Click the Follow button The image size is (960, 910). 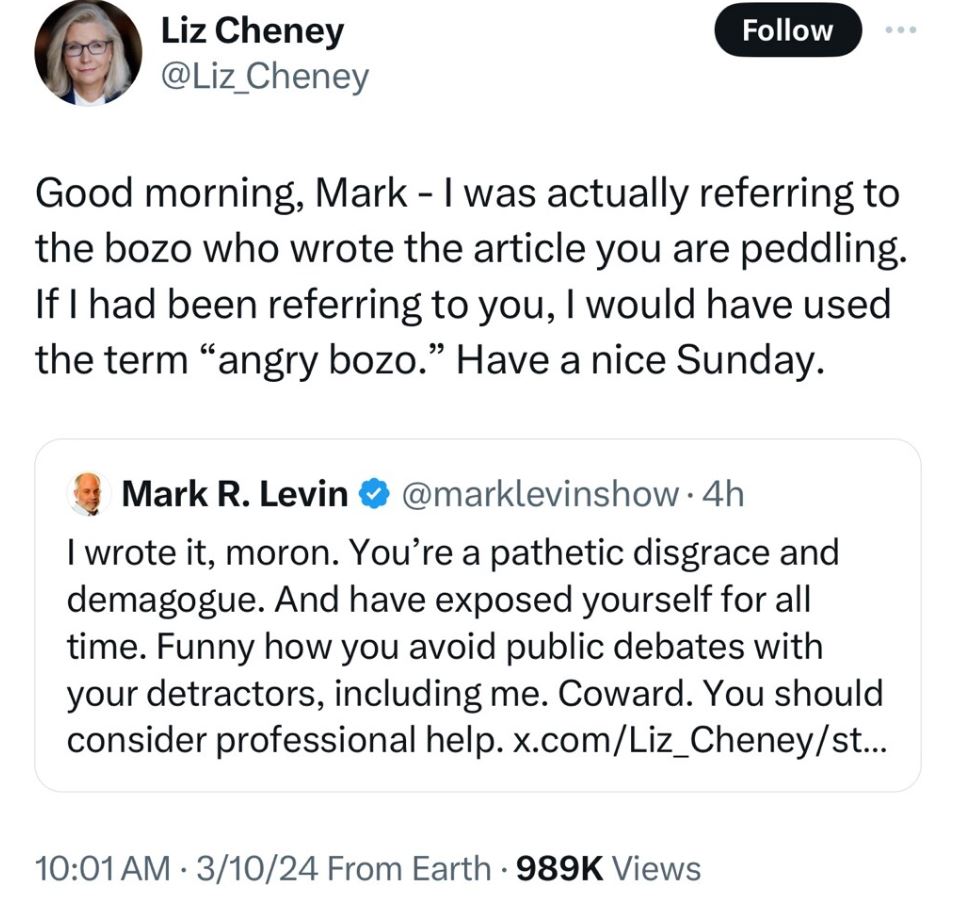tap(787, 30)
